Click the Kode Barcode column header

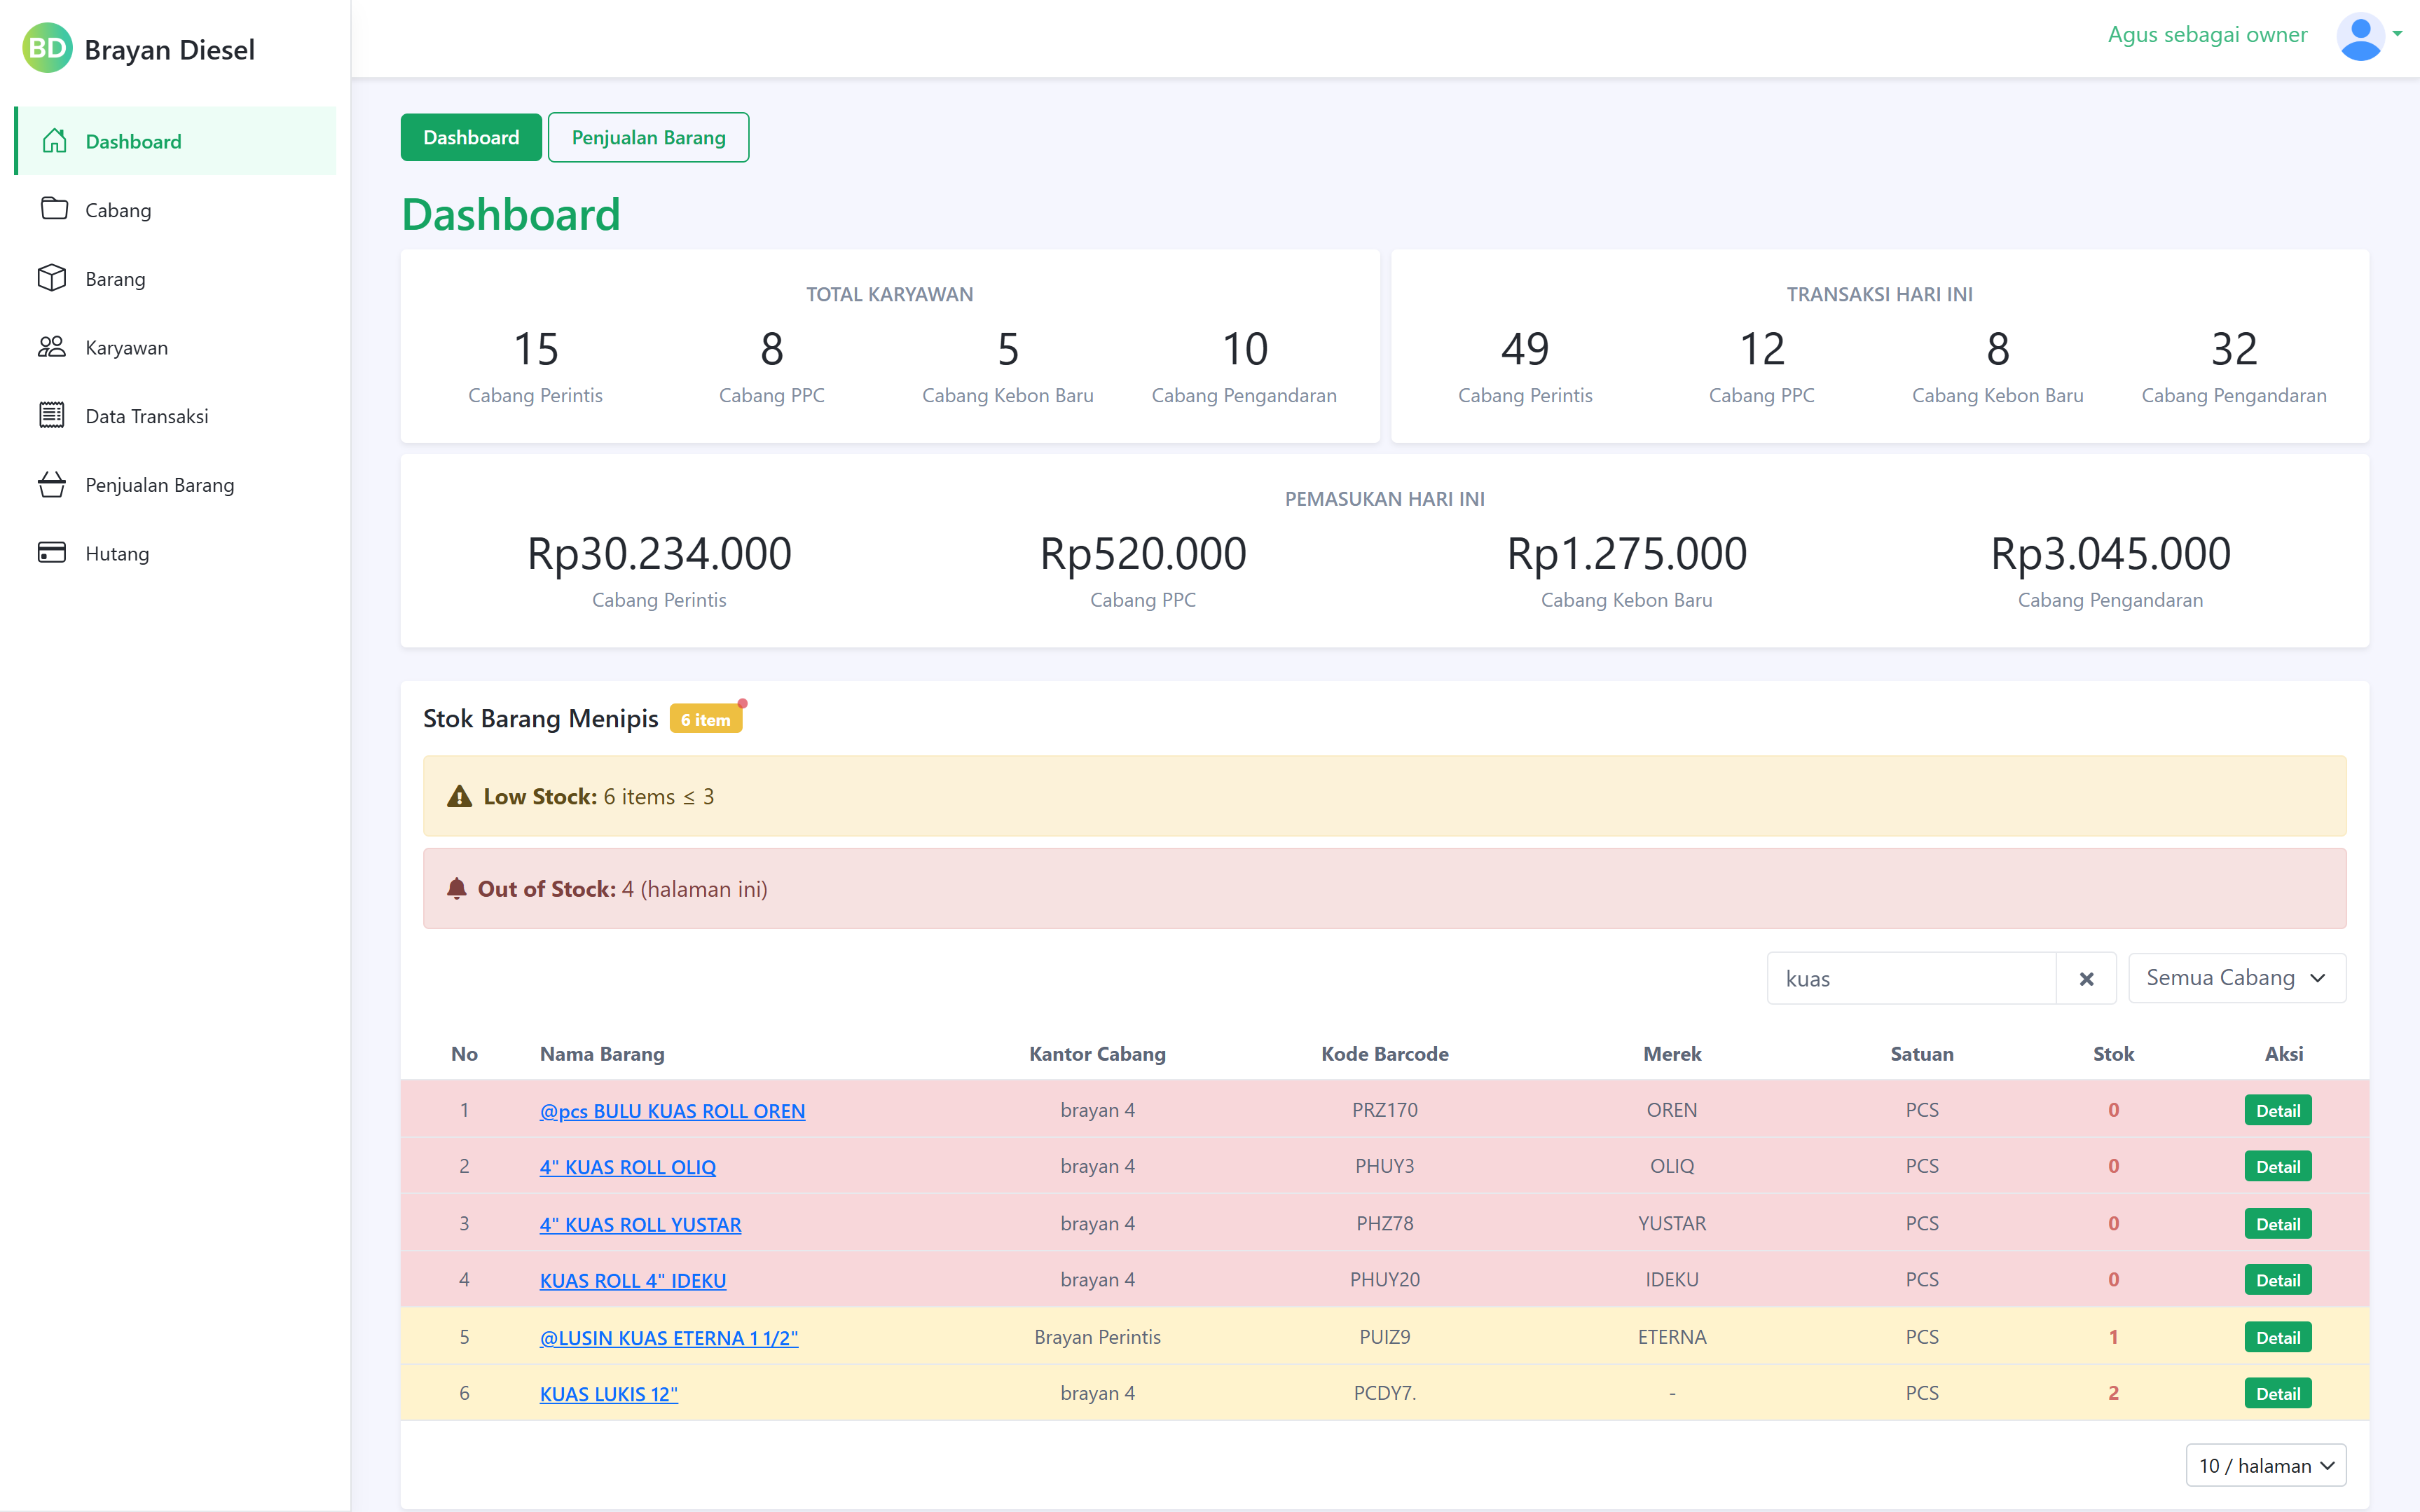[x=1385, y=1053]
